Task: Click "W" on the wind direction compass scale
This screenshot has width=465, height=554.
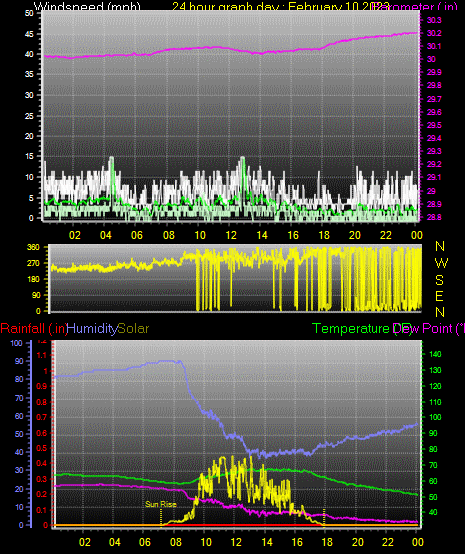Action: pyautogui.click(x=441, y=263)
